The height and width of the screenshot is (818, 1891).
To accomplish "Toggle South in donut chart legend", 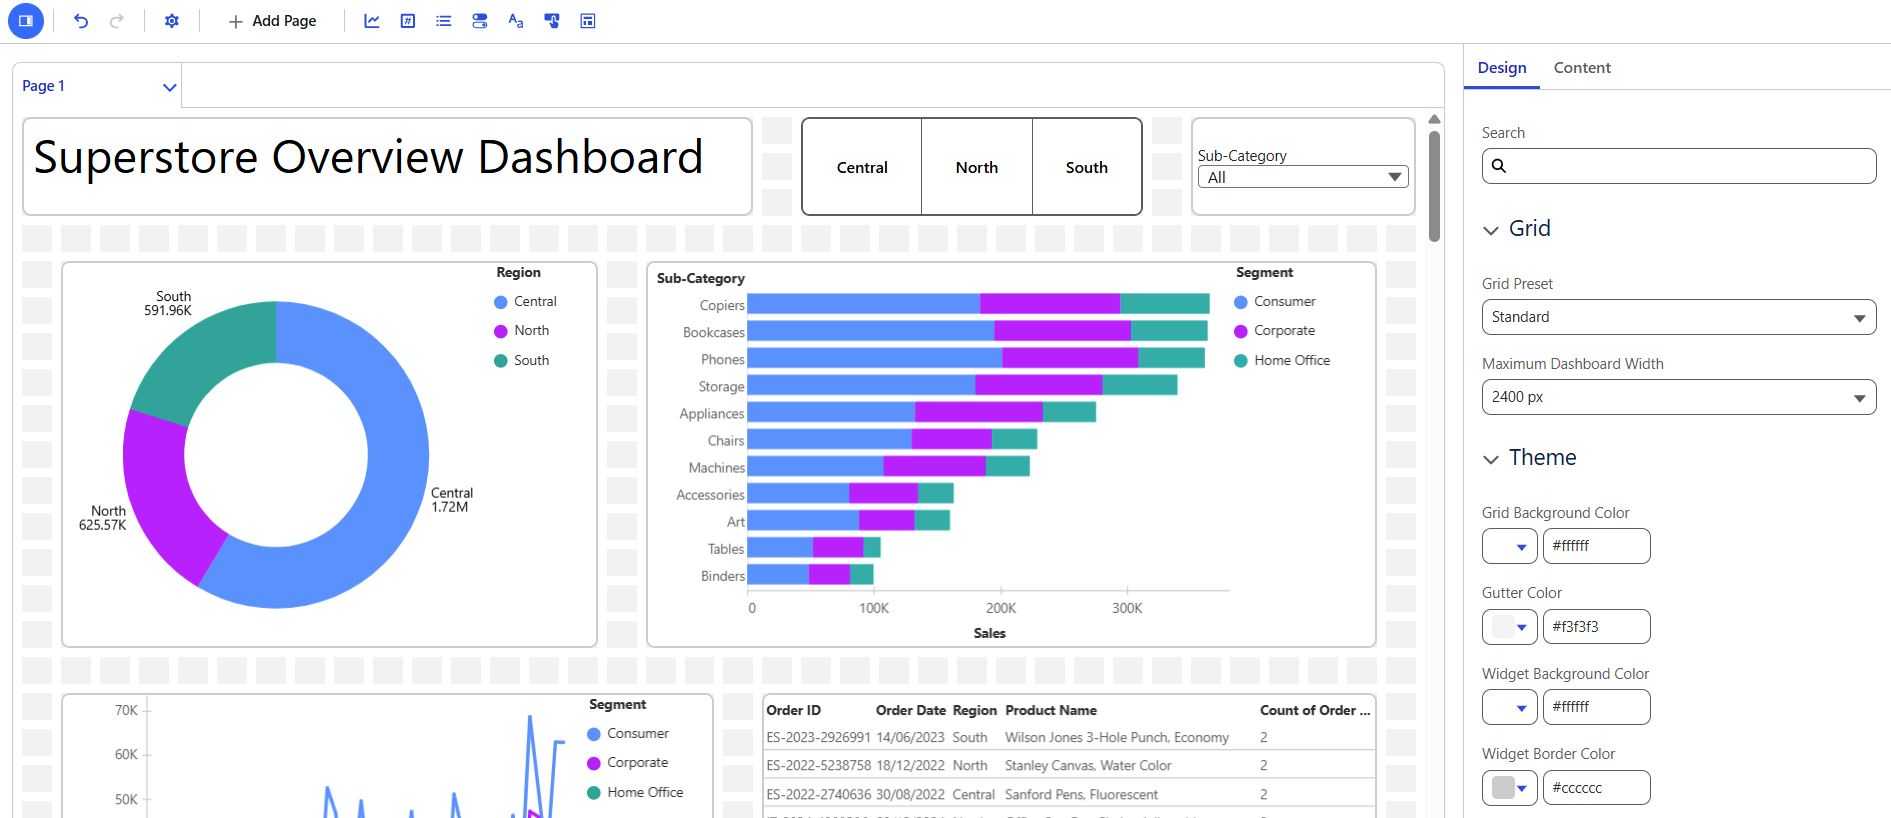I will click(x=521, y=361).
